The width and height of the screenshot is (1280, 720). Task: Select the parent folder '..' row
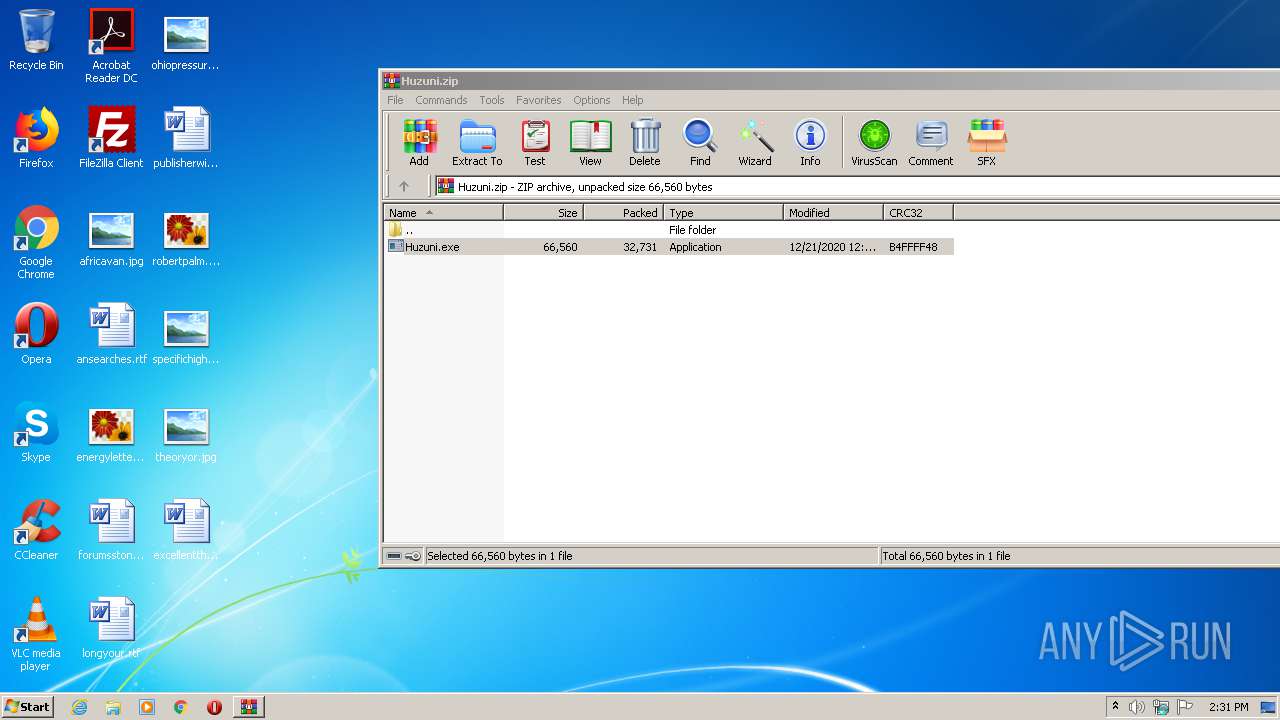click(x=669, y=230)
